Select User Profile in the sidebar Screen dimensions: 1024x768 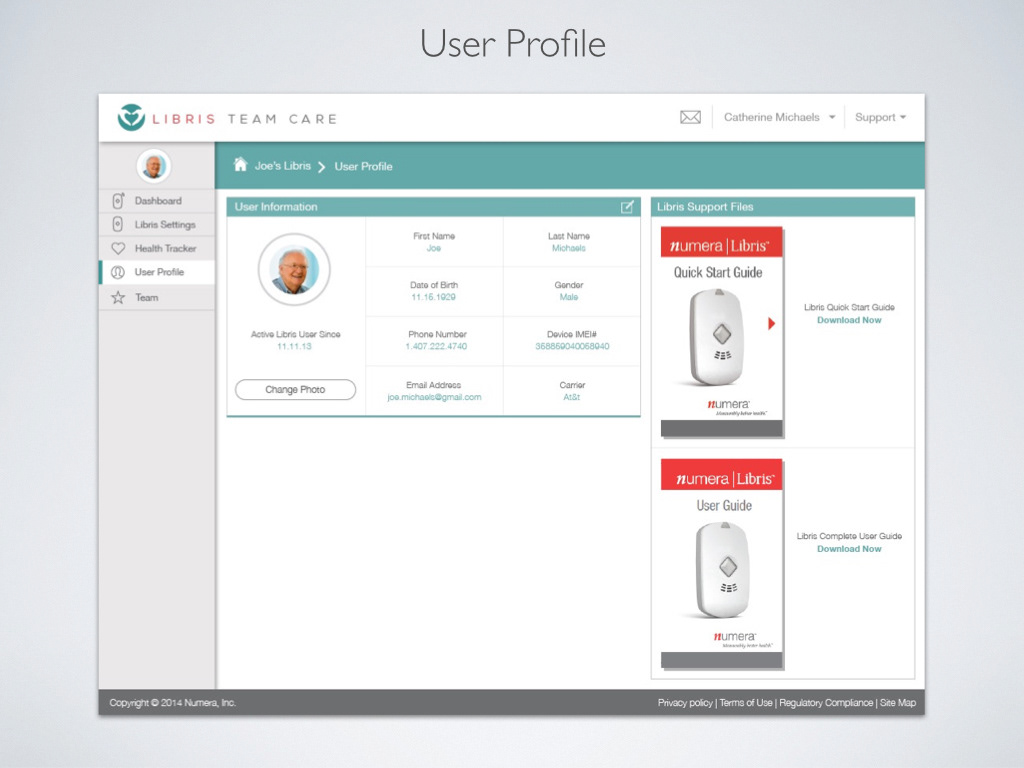pyautogui.click(x=157, y=272)
